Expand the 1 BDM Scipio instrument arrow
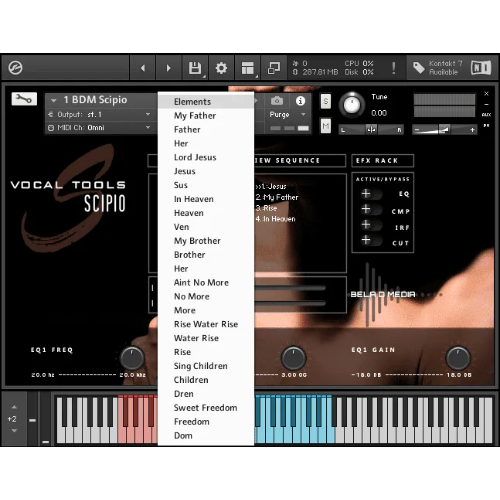 [53, 100]
